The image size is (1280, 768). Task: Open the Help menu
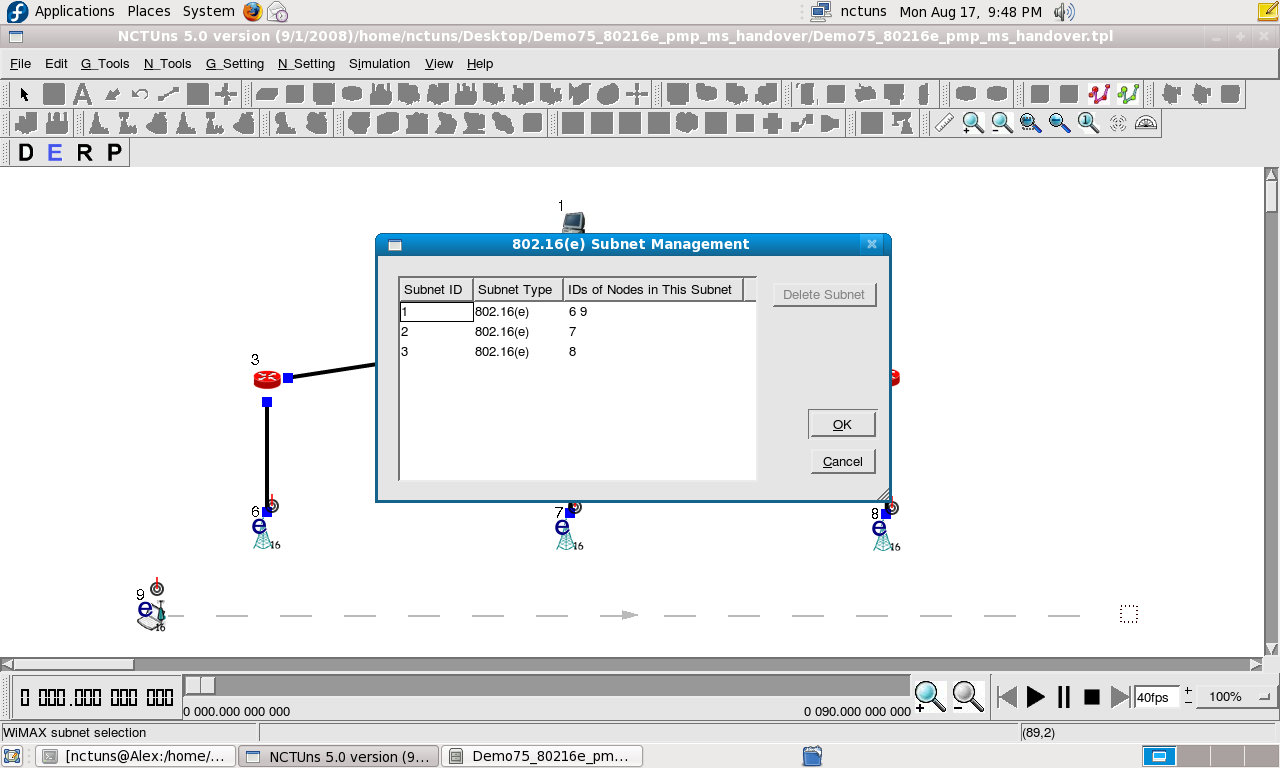point(480,63)
